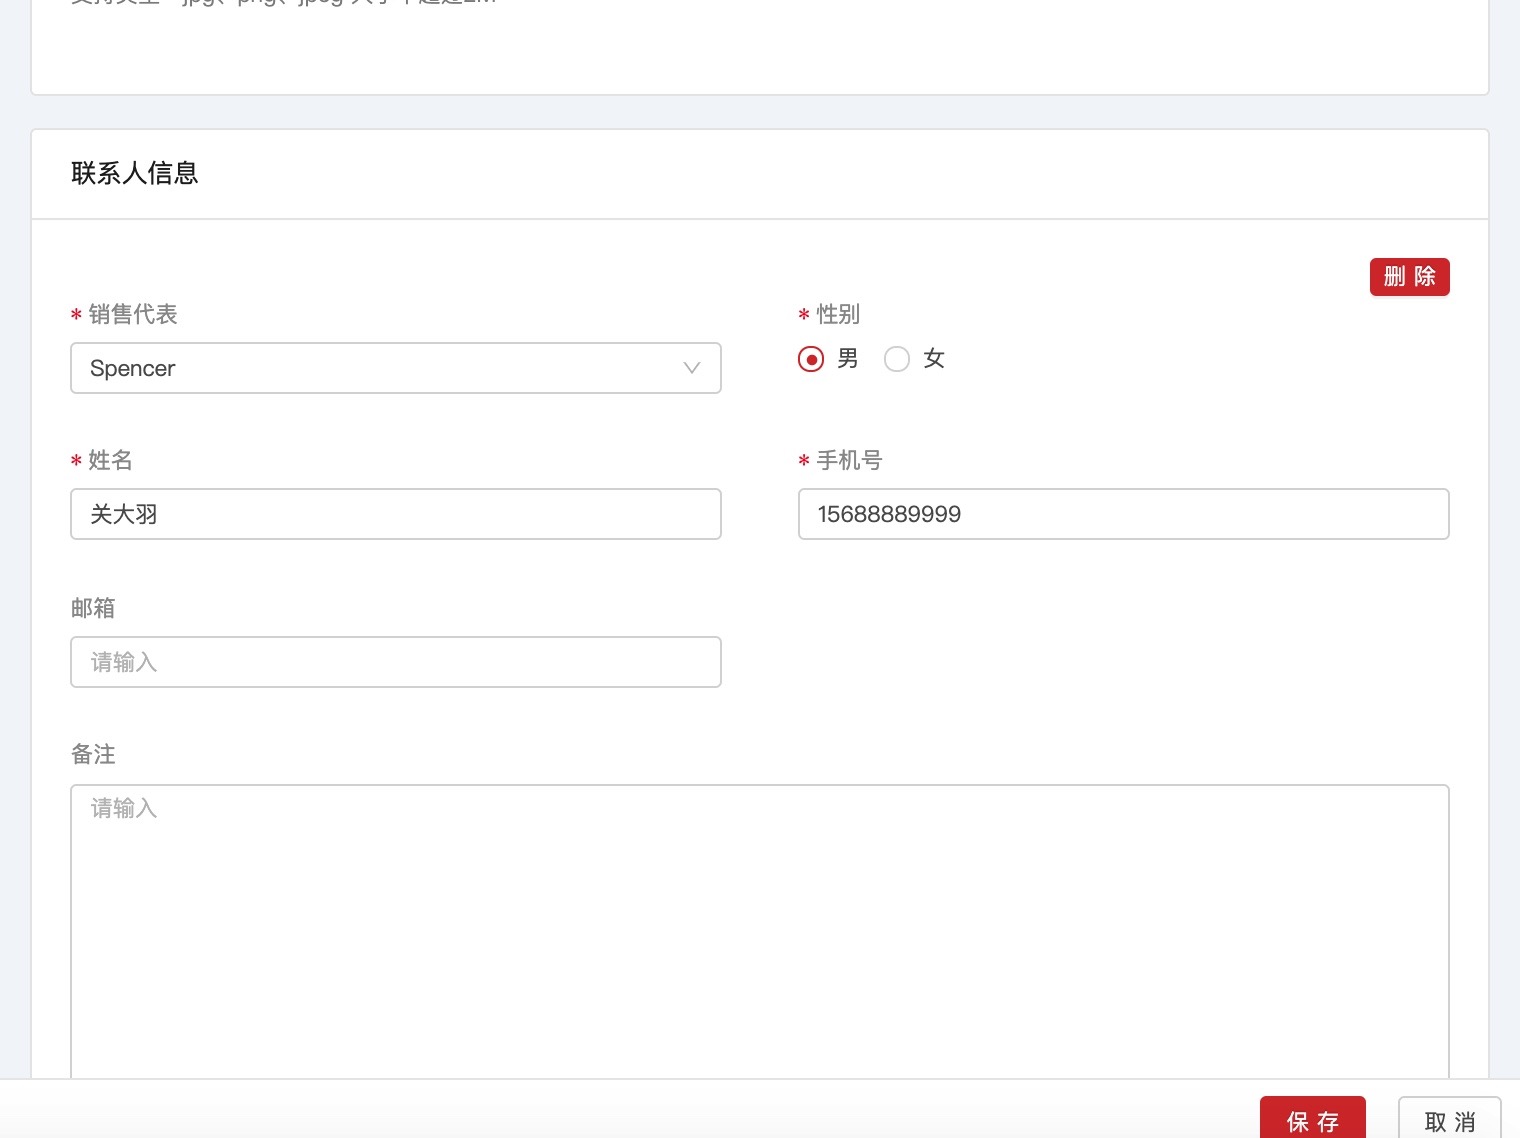Select the 女 radio circle
Screen dimensions: 1520x1138
point(897,359)
